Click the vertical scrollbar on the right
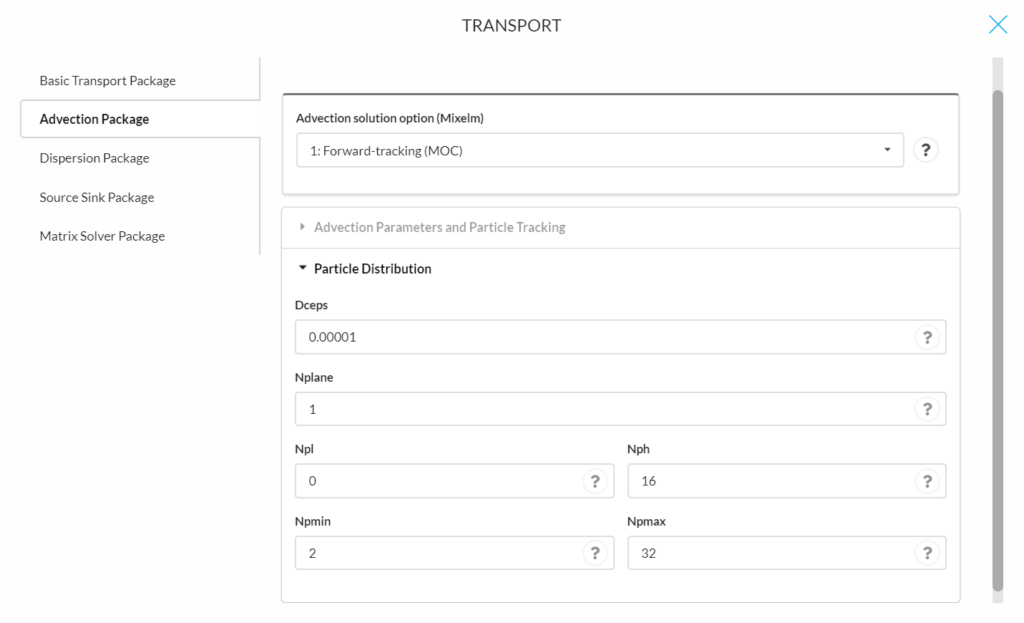The image size is (1024, 623). (x=997, y=340)
